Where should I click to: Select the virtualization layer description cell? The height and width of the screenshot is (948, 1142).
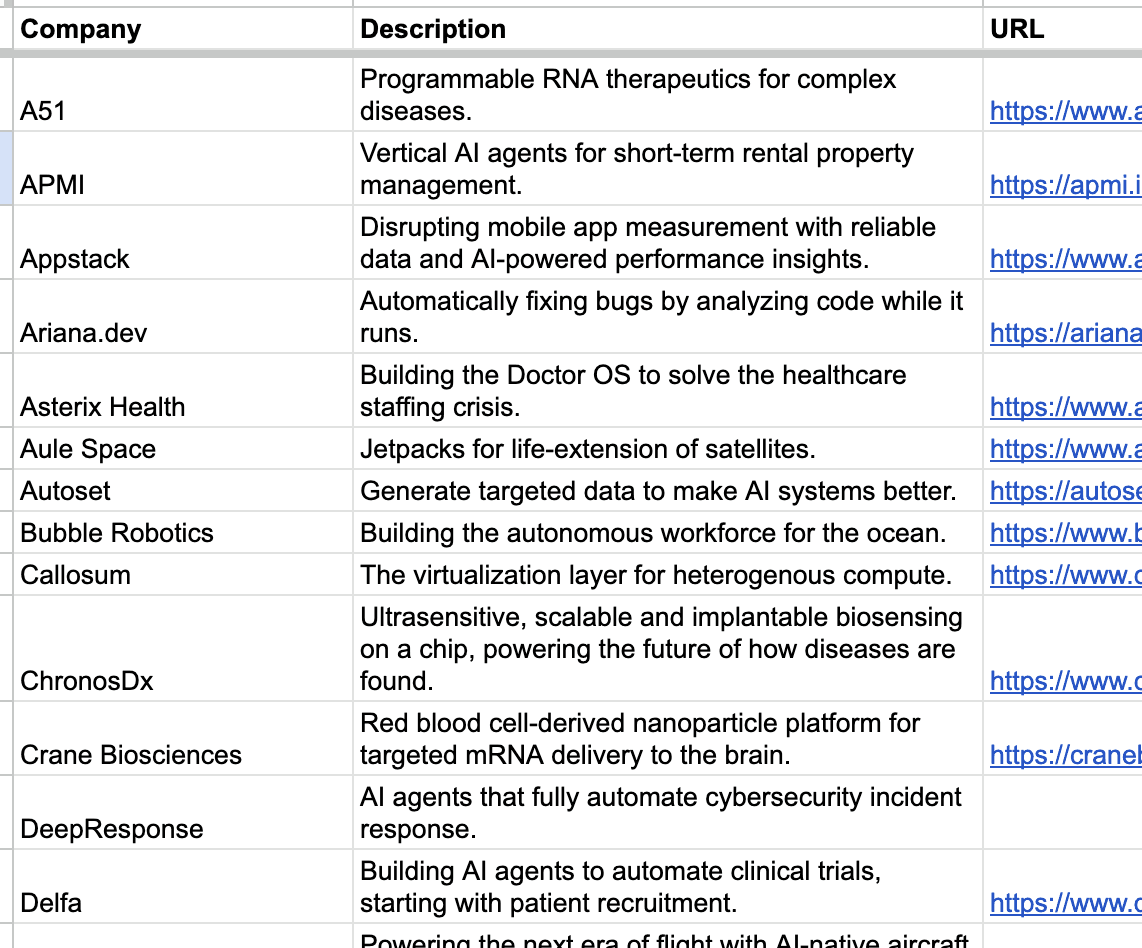[668, 574]
